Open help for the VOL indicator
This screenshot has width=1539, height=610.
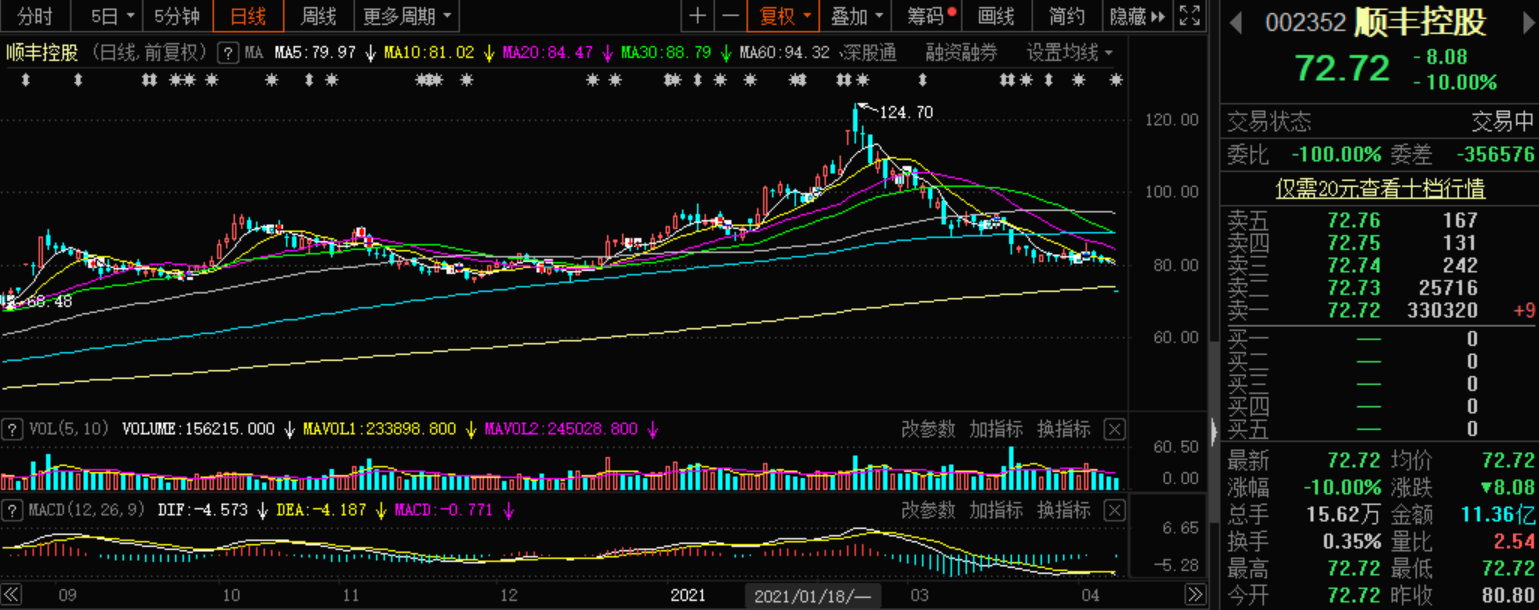coord(12,430)
